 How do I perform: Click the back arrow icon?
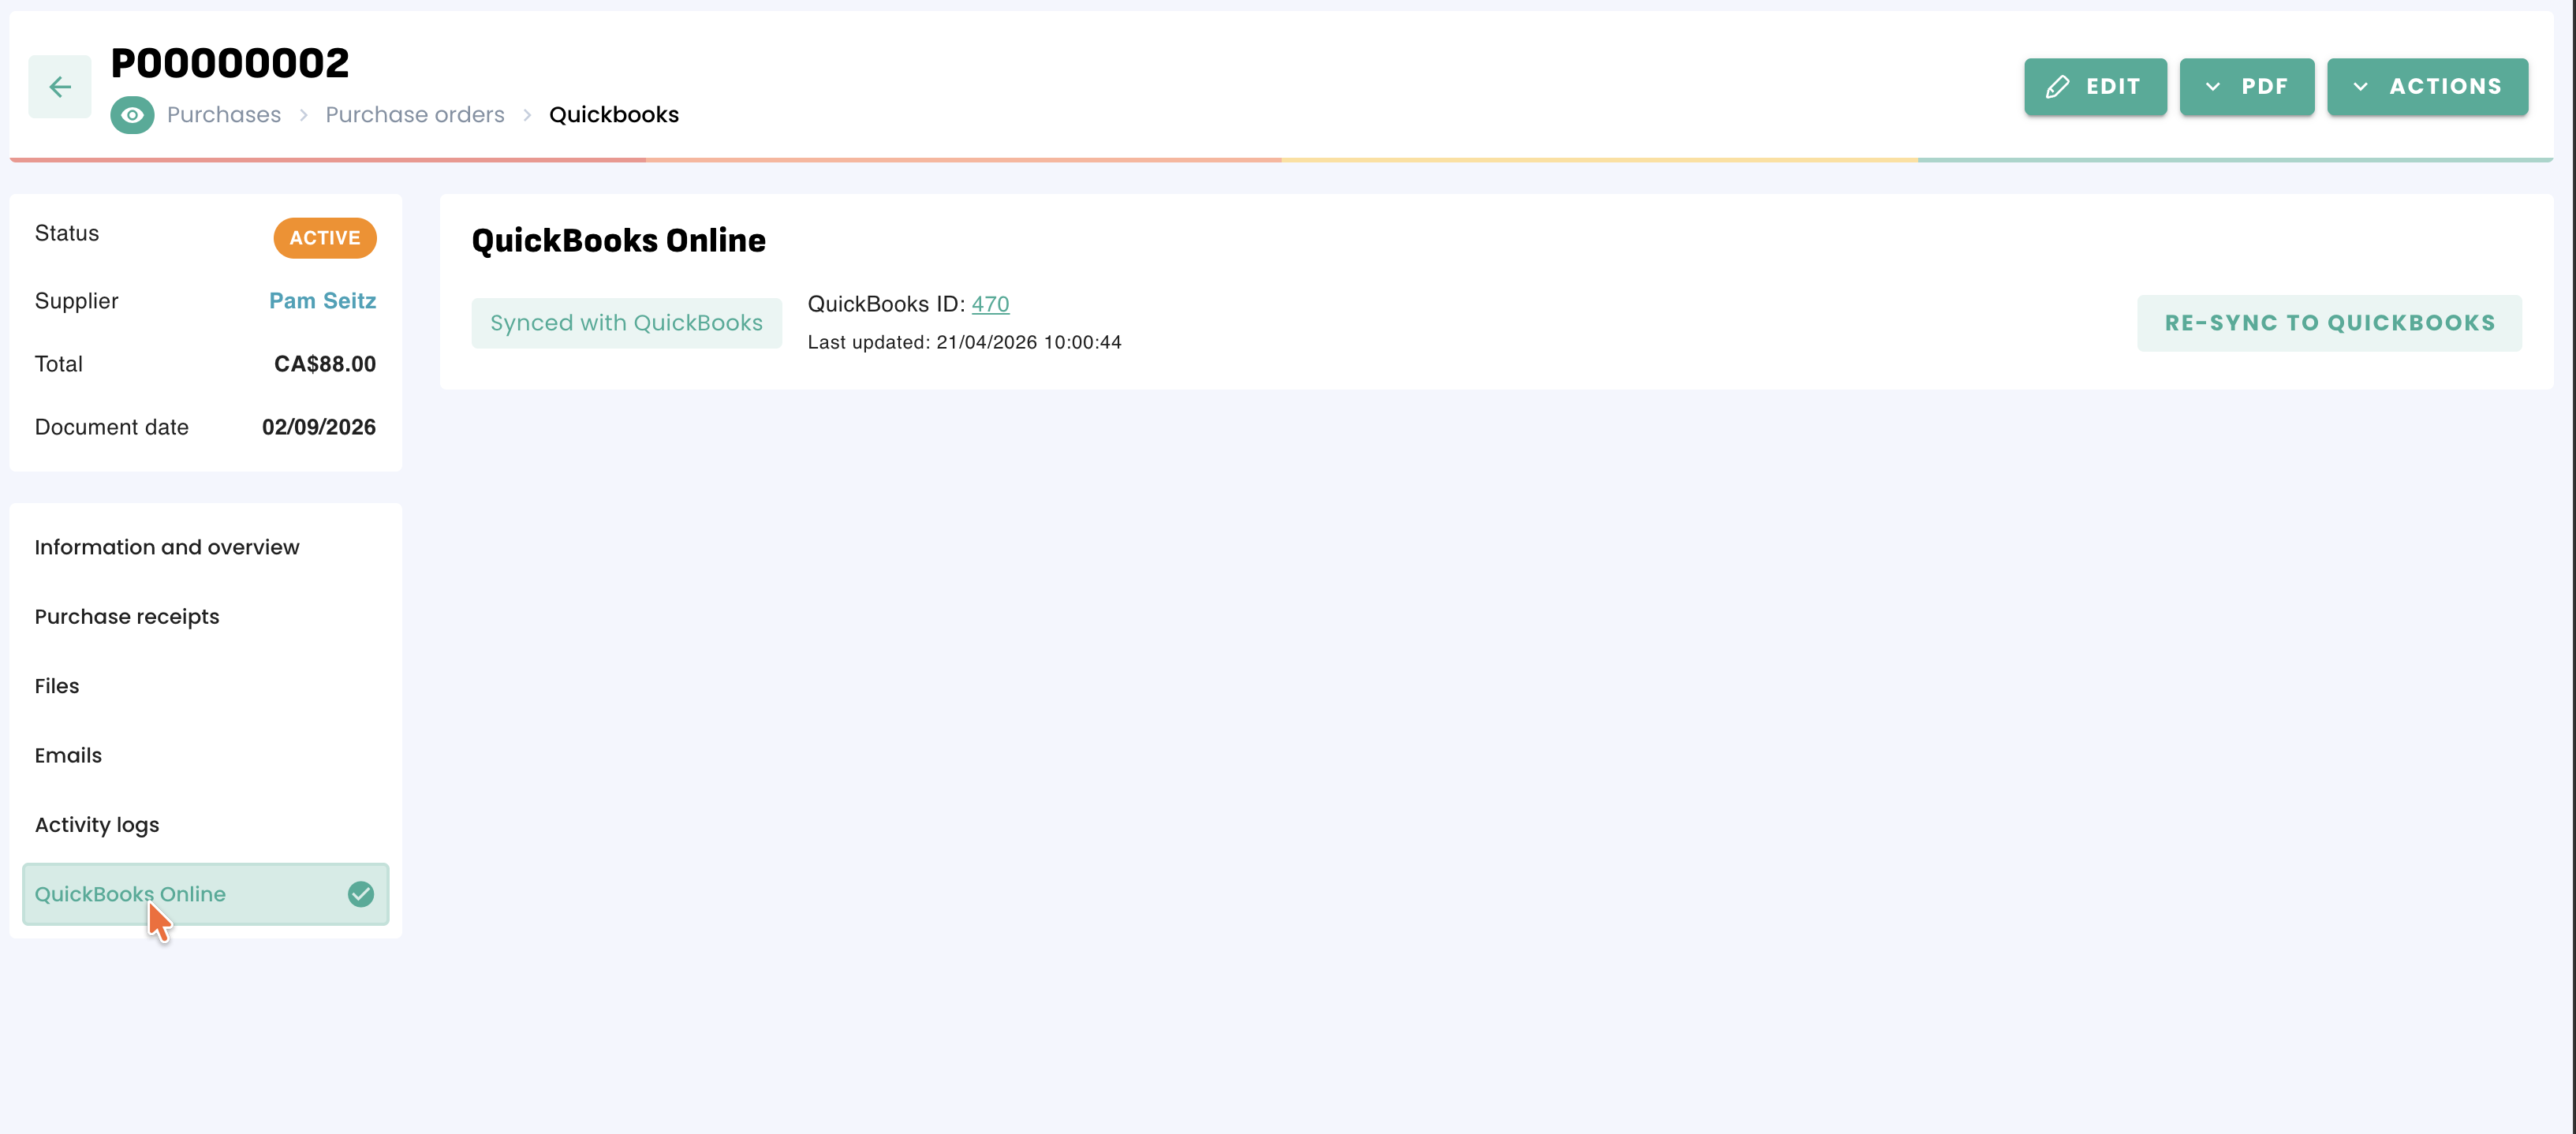(x=60, y=87)
